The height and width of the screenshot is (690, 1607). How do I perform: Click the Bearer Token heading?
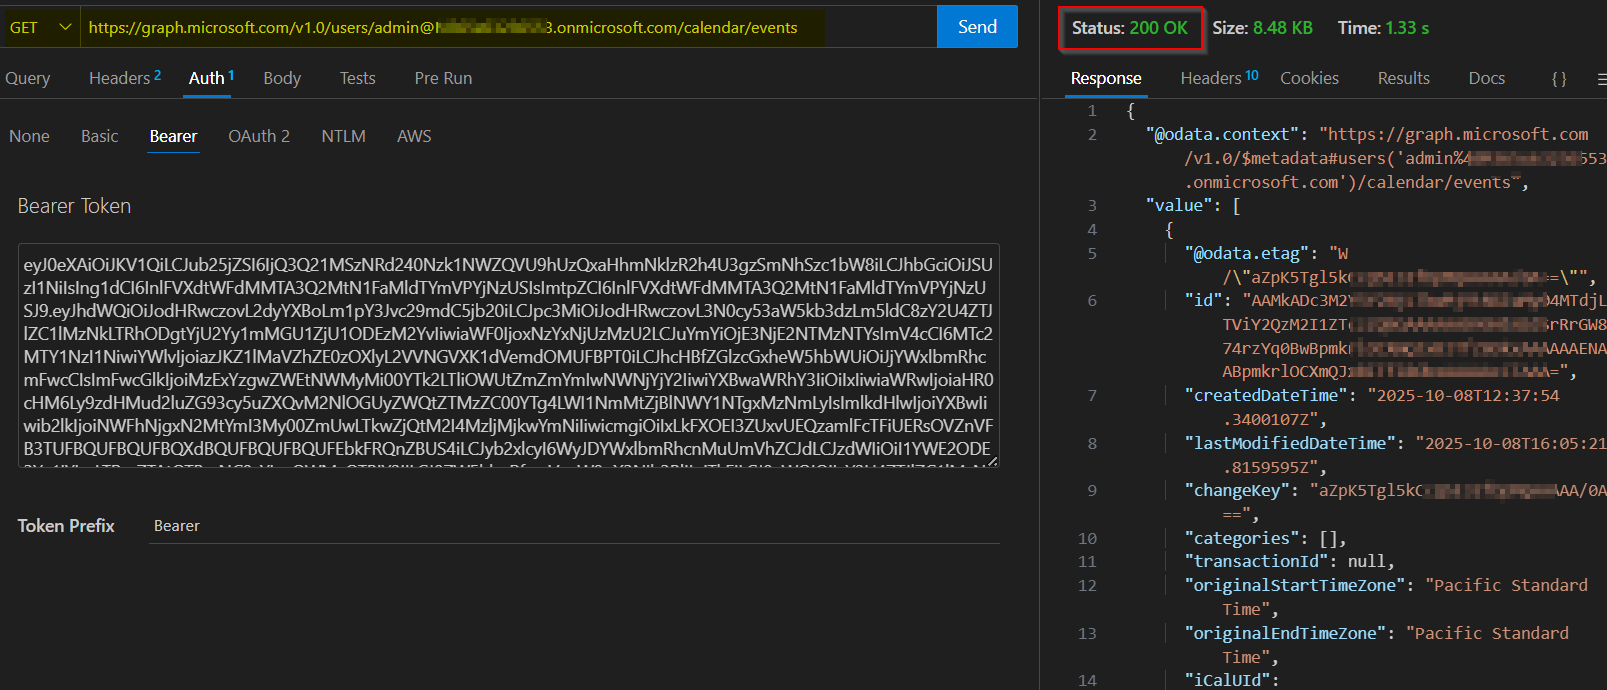[x=74, y=206]
